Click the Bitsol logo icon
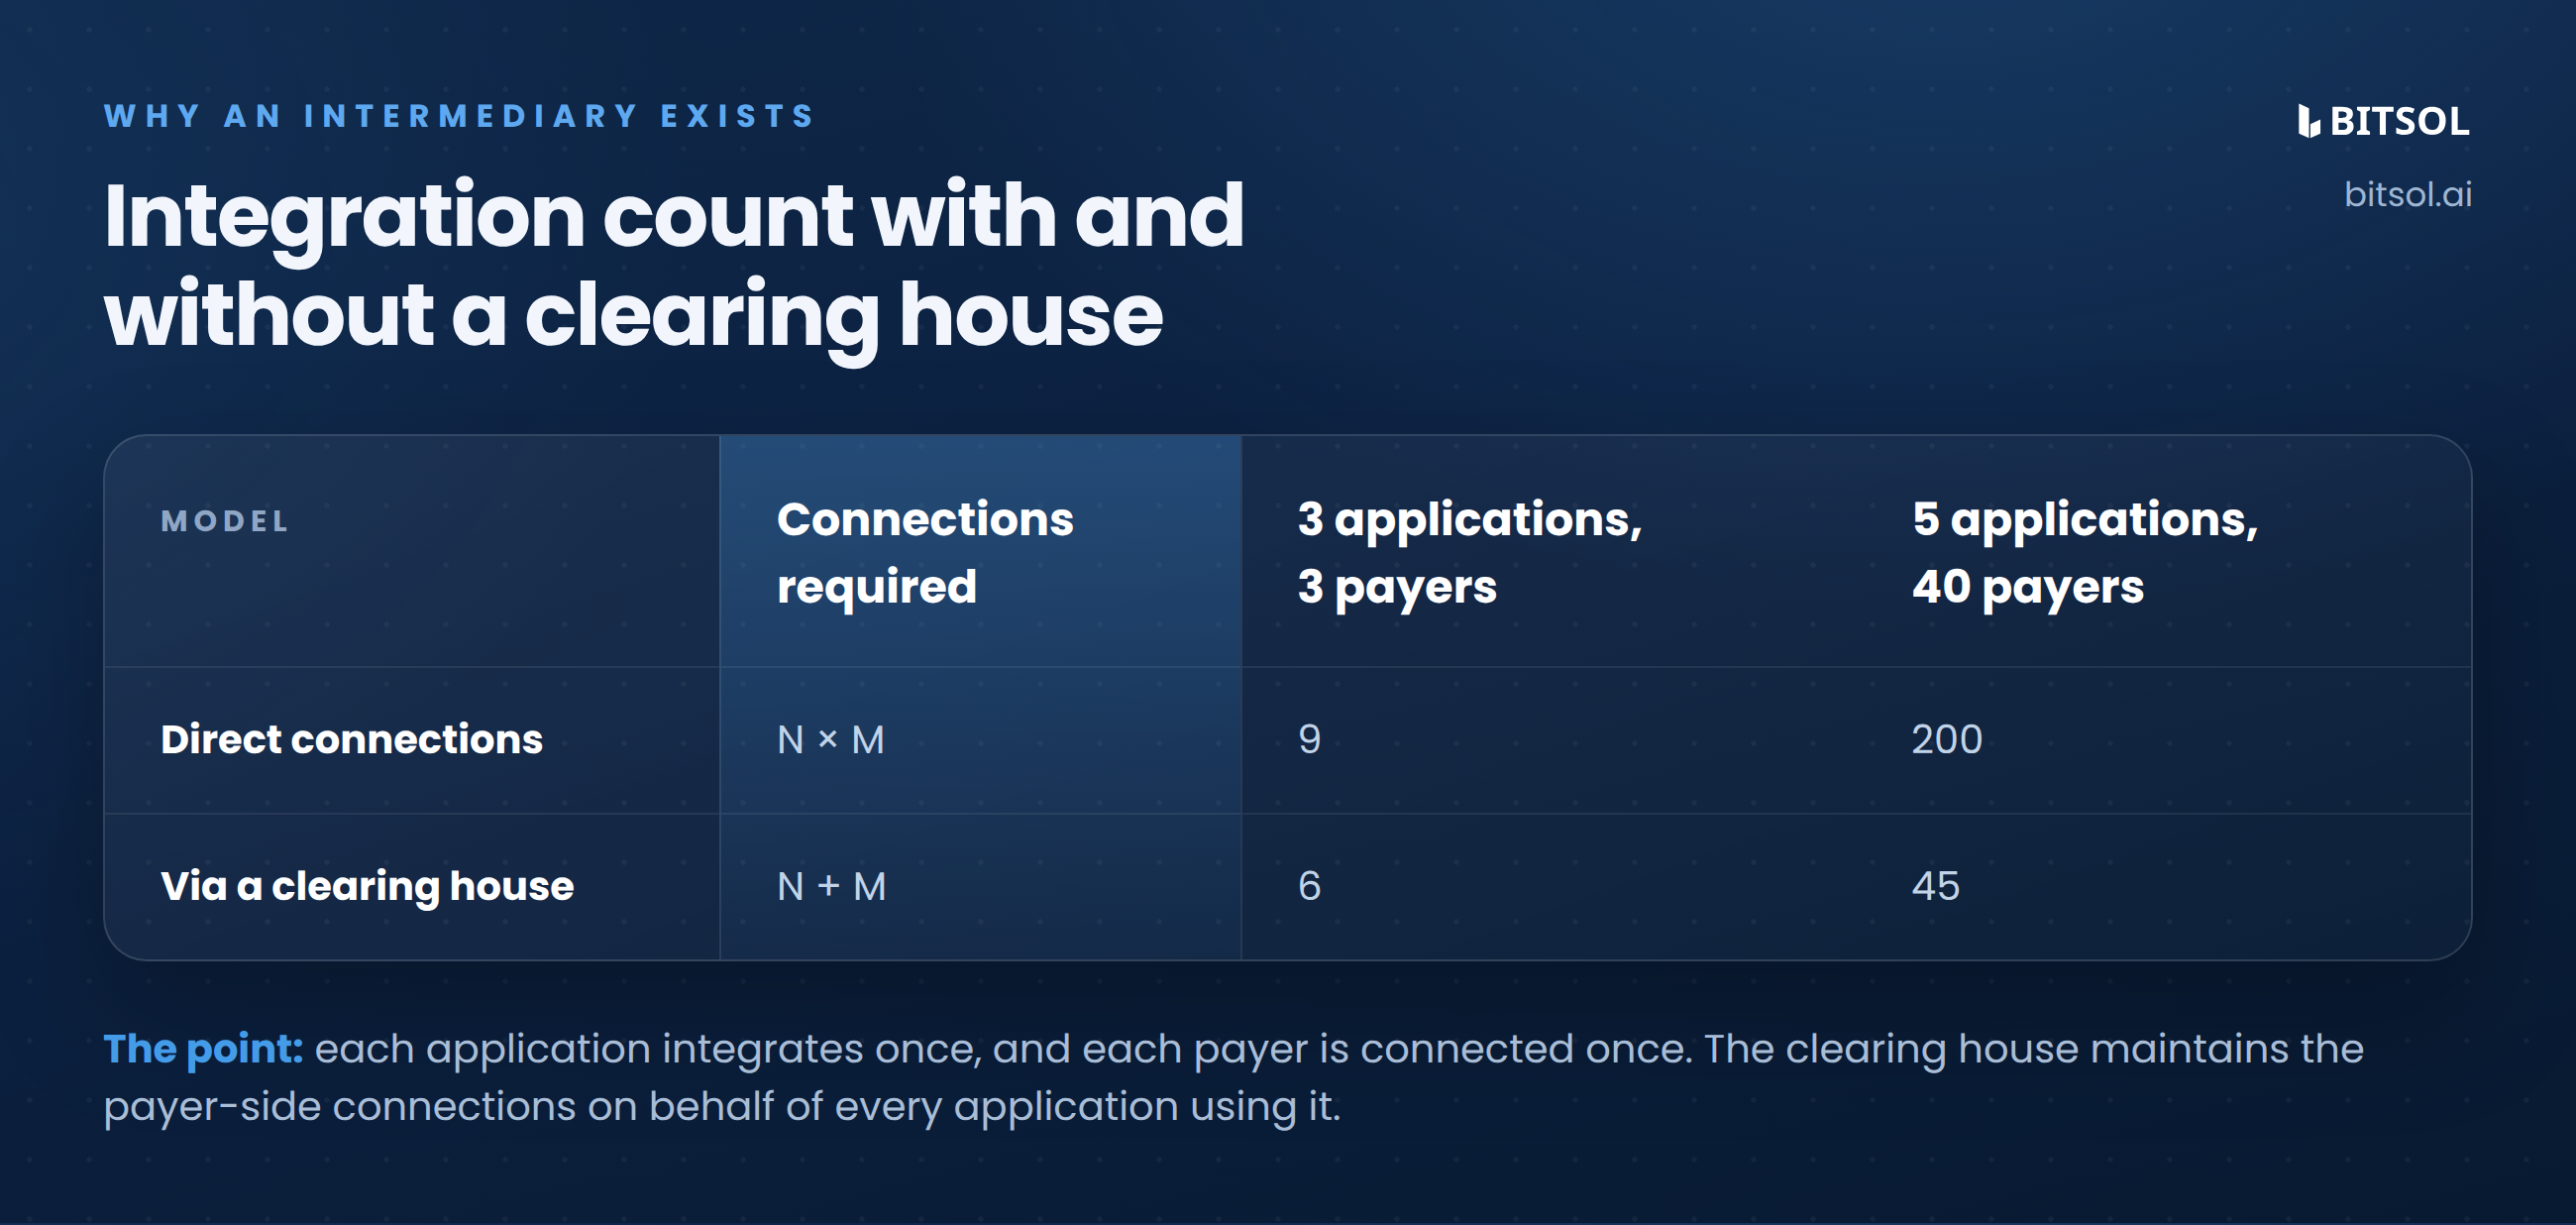2576x1225 pixels. click(2308, 121)
